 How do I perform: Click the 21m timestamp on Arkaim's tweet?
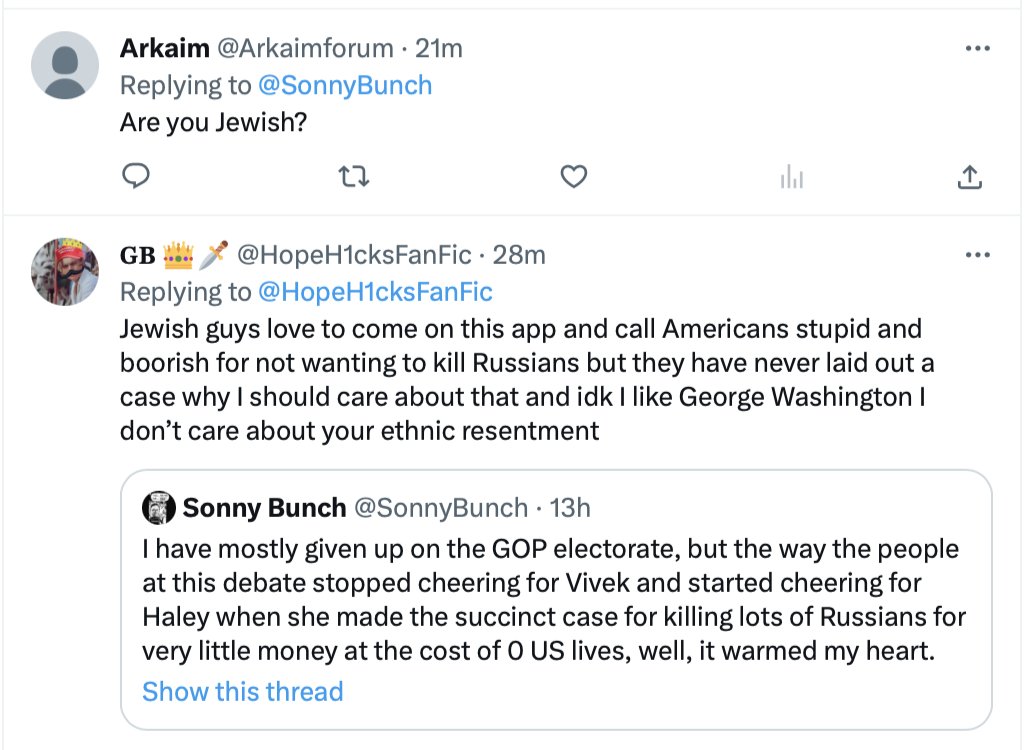439,48
